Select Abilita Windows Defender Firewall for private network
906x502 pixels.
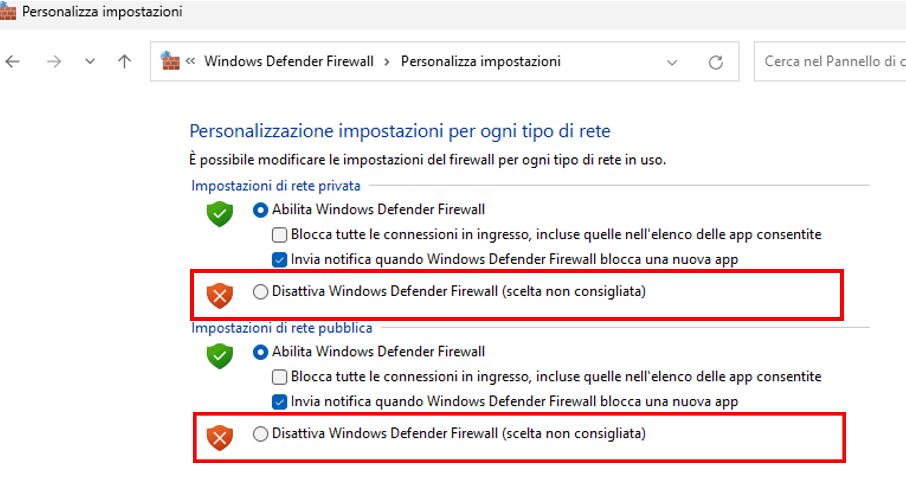(x=261, y=210)
